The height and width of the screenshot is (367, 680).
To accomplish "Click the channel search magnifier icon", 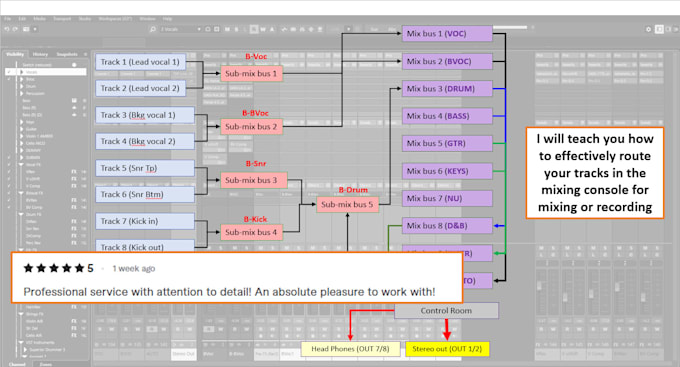I will click(x=153, y=29).
